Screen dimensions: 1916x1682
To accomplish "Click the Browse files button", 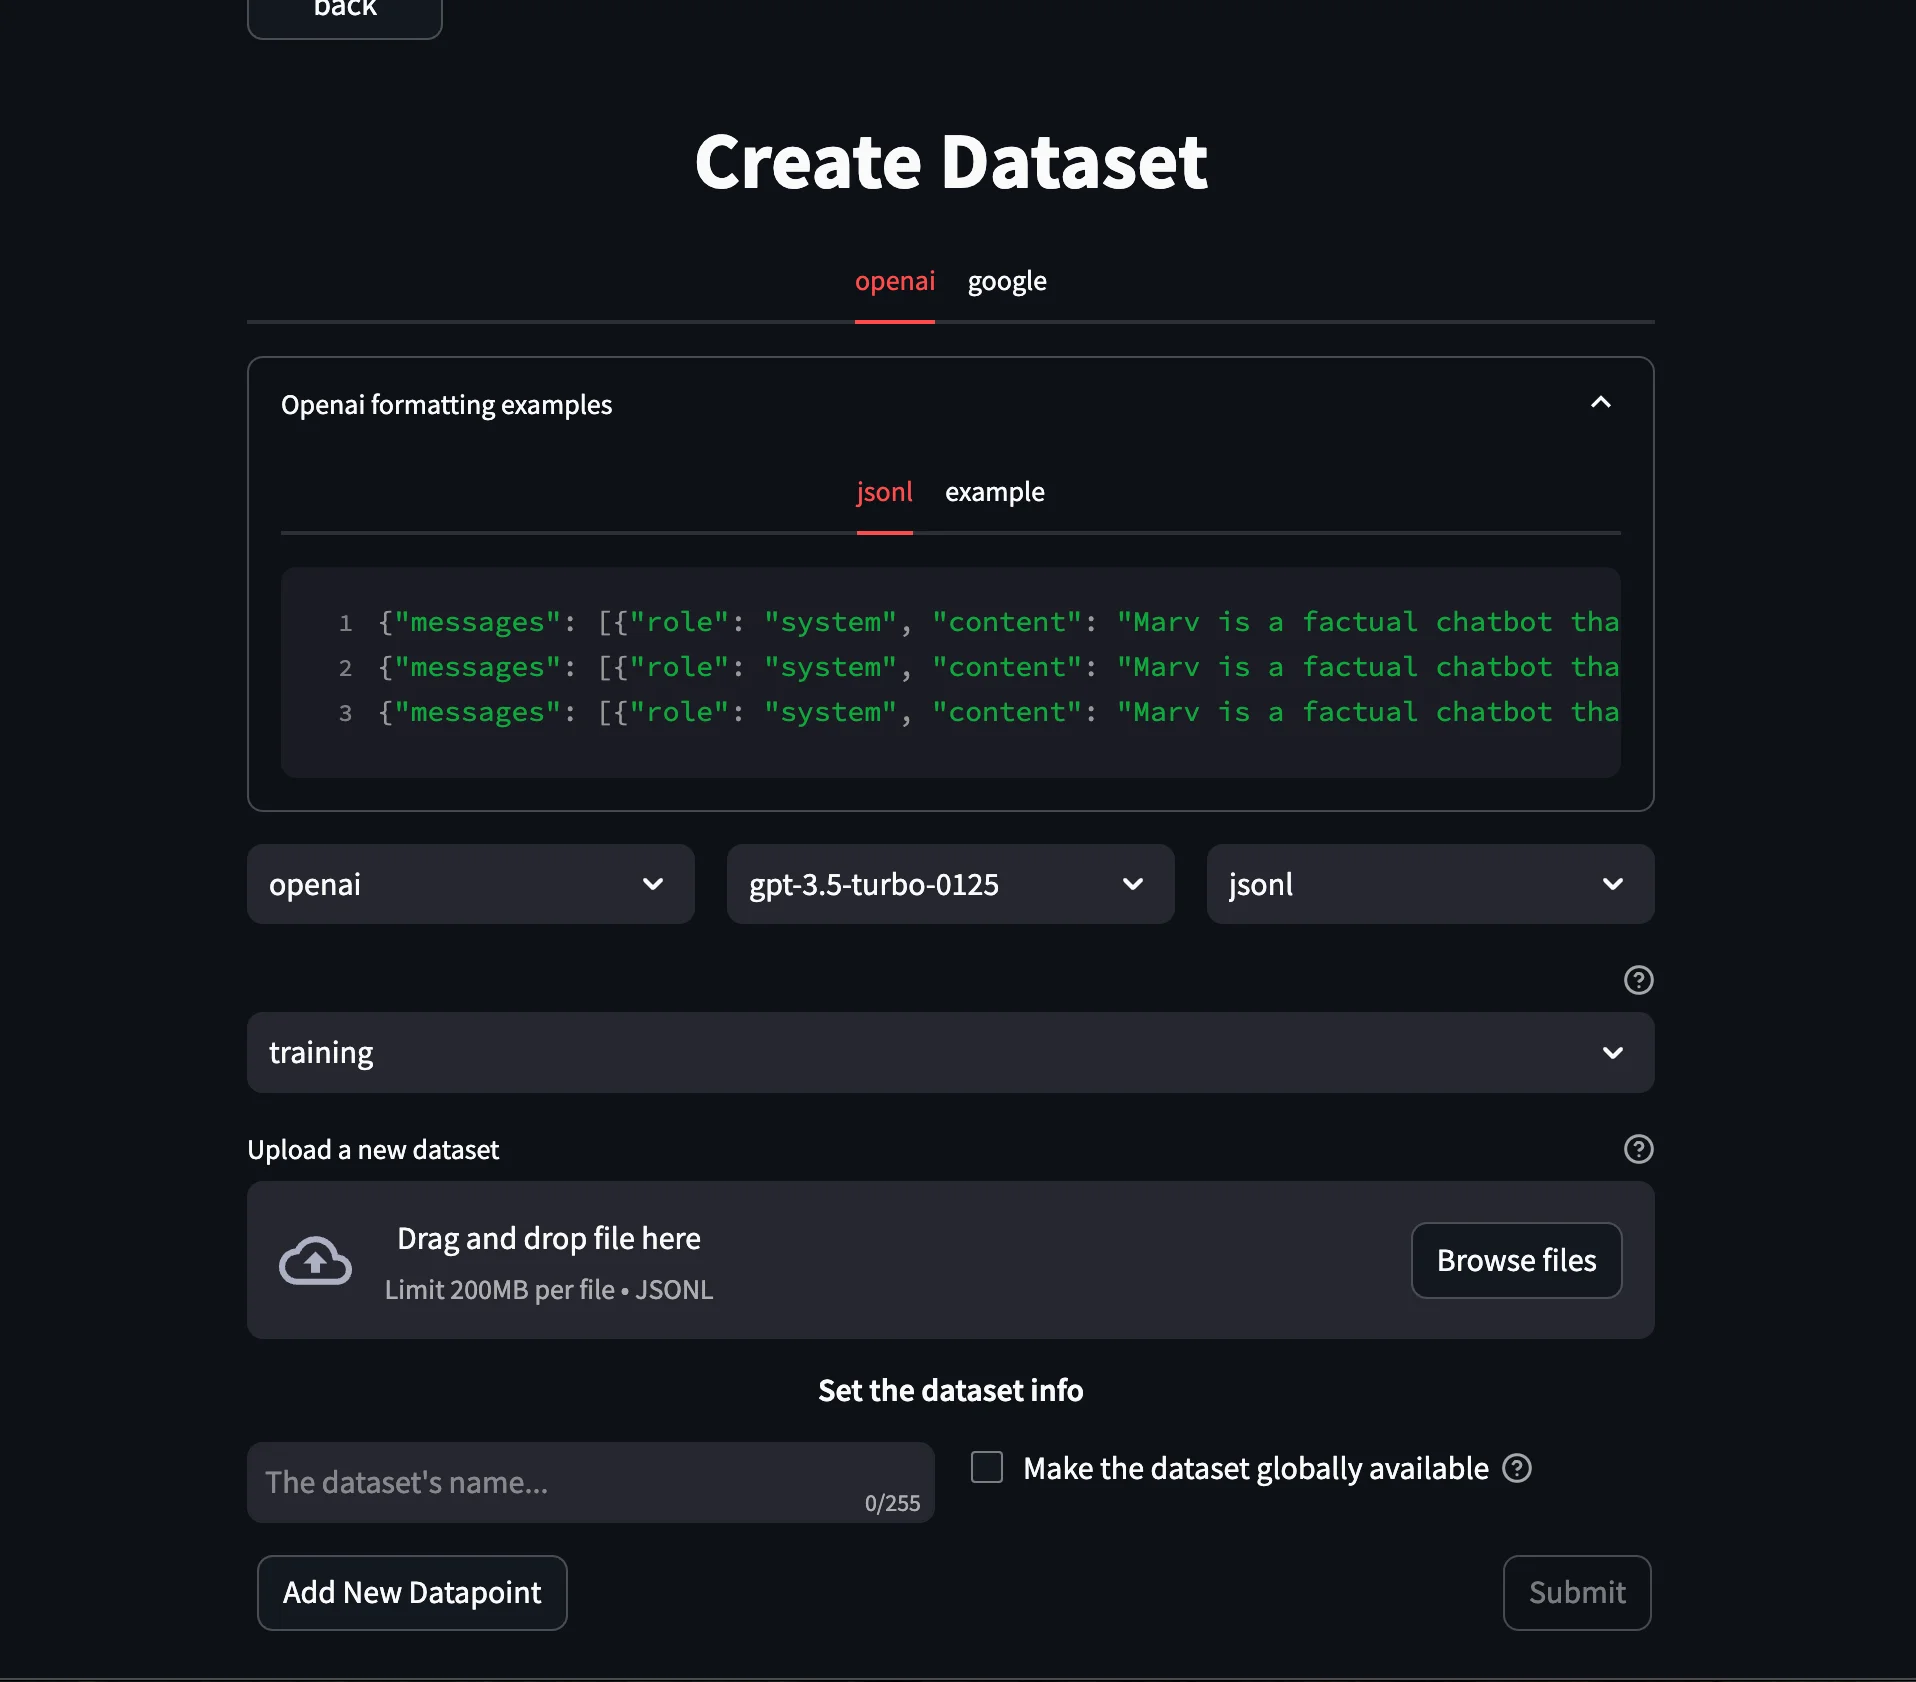I will click(x=1516, y=1260).
